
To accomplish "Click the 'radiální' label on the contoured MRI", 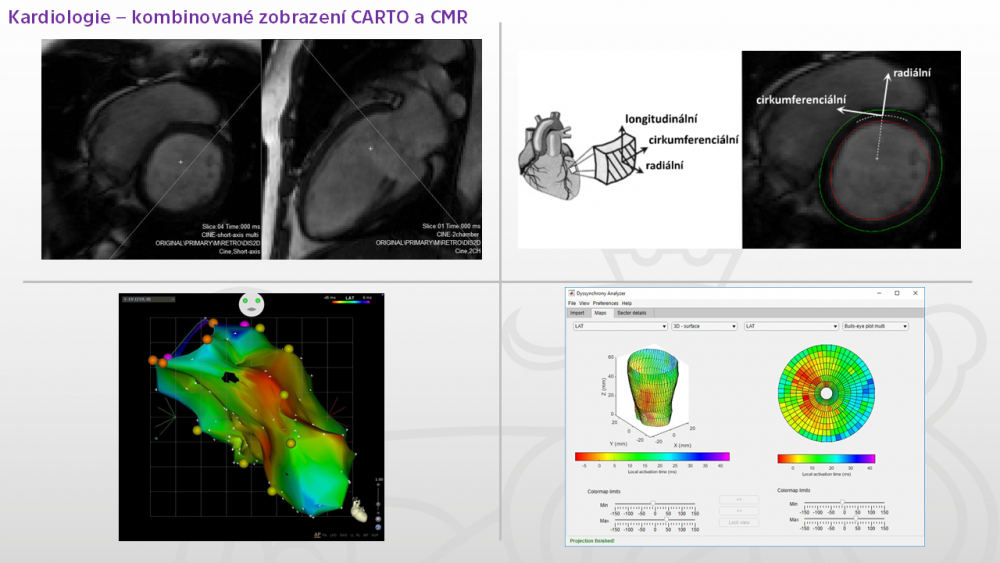I will tap(911, 73).
